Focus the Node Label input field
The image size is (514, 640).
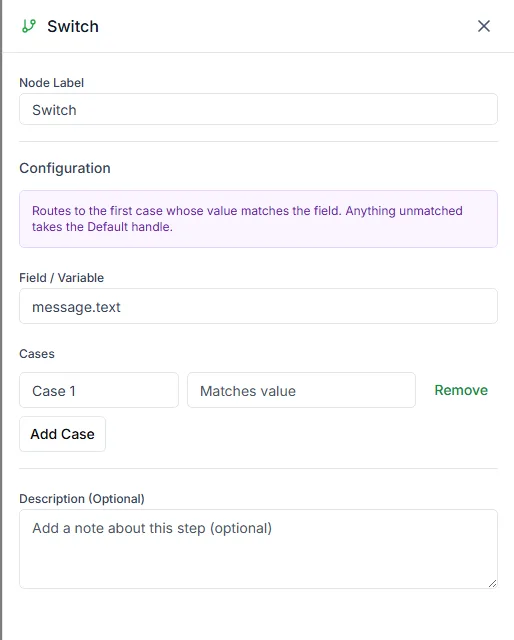pos(258,109)
